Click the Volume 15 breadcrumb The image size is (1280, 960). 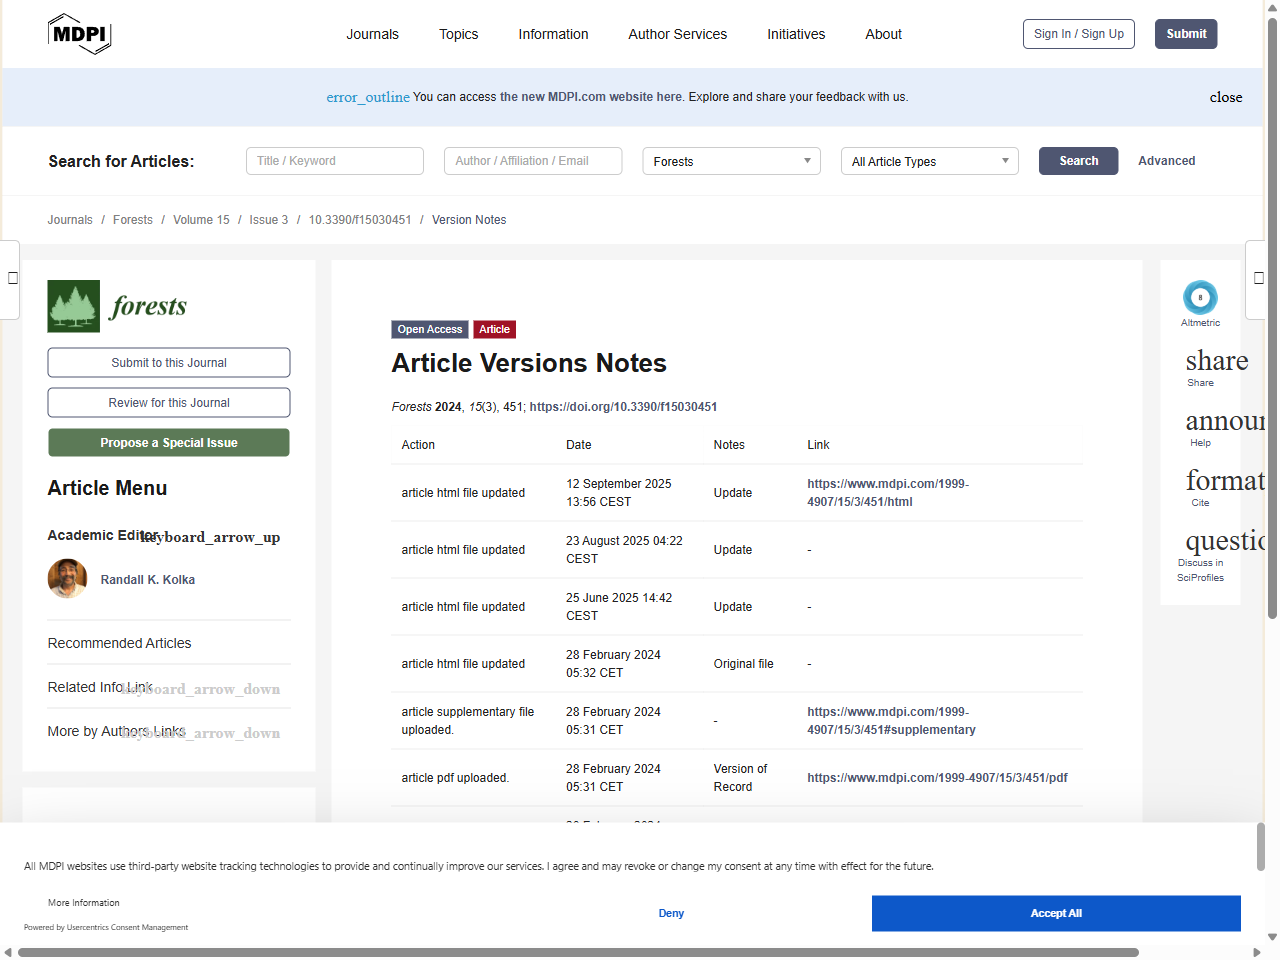coord(201,220)
